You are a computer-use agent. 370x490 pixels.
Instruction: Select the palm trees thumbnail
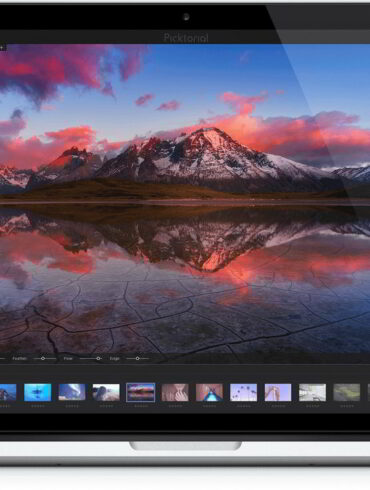(x=244, y=392)
